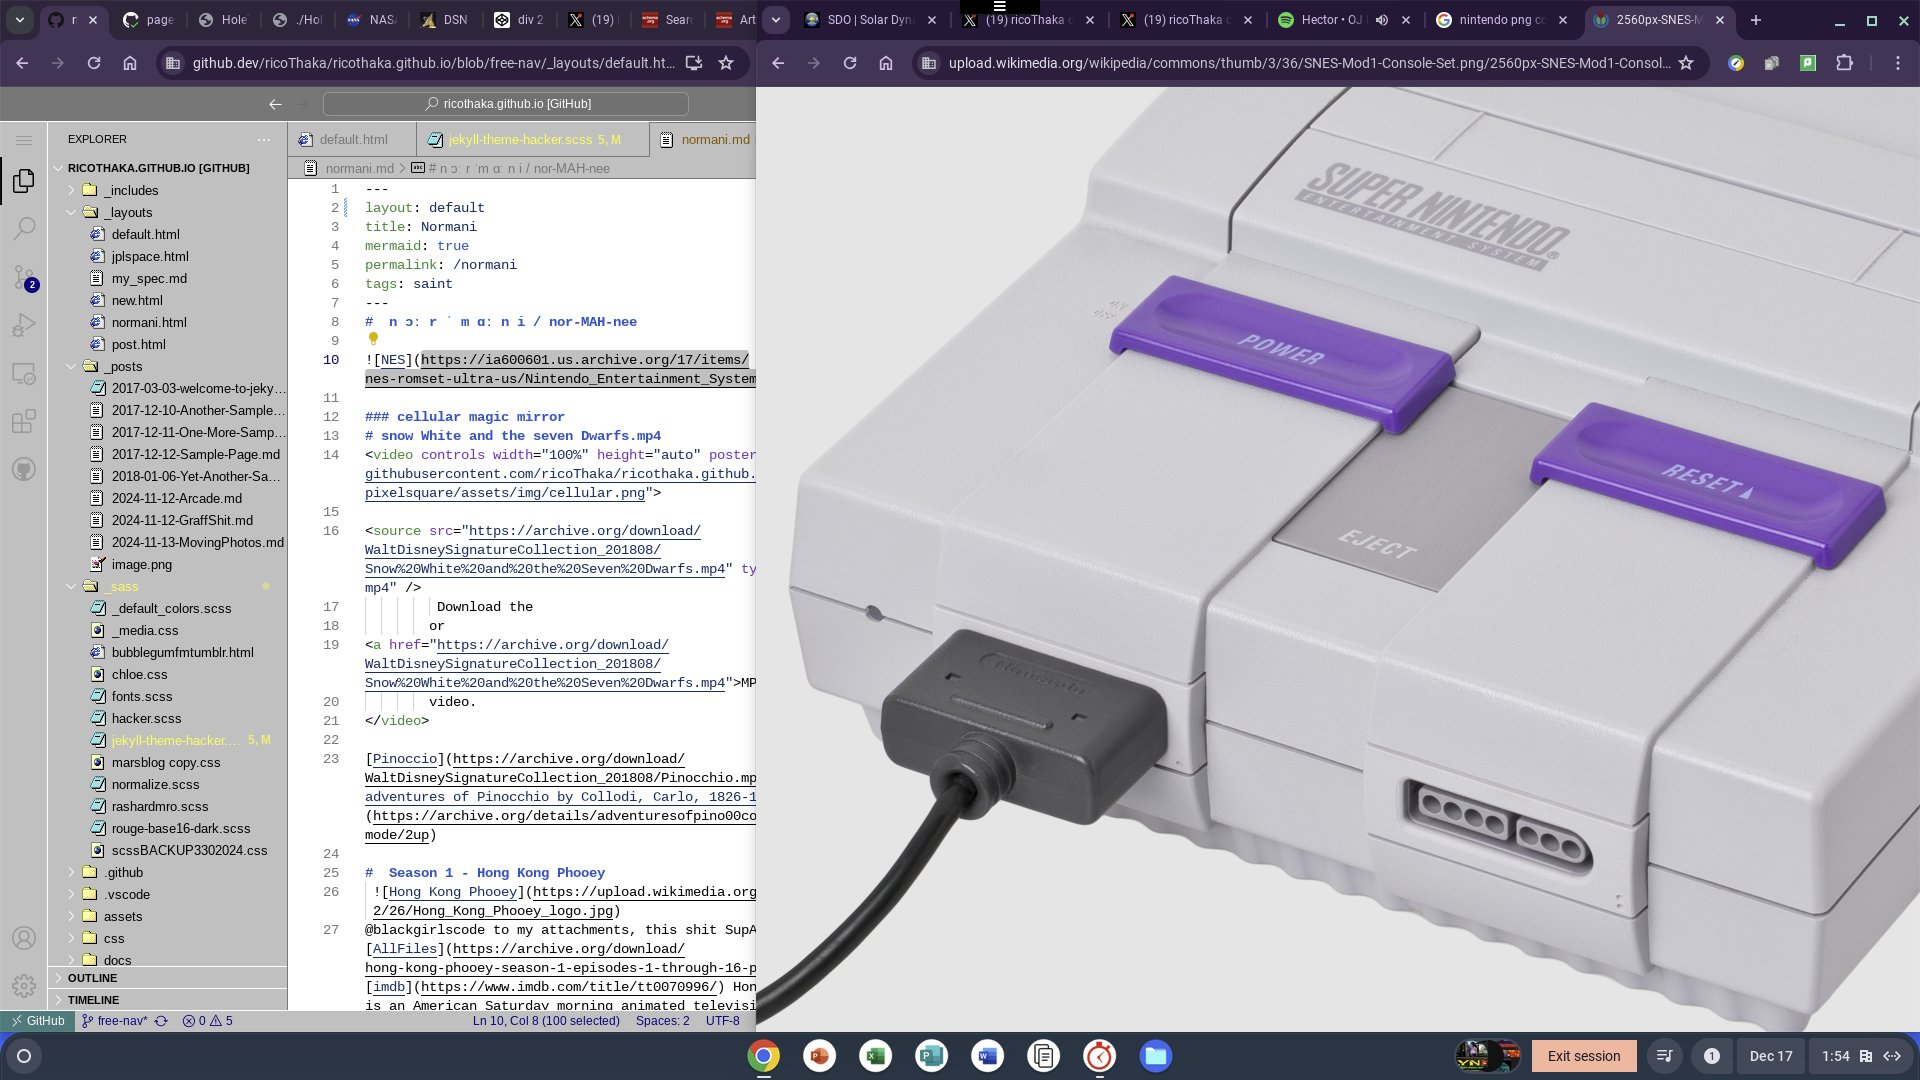The image size is (1920, 1080).
Task: Open the Chrome three-dot menu
Action: (1898, 63)
